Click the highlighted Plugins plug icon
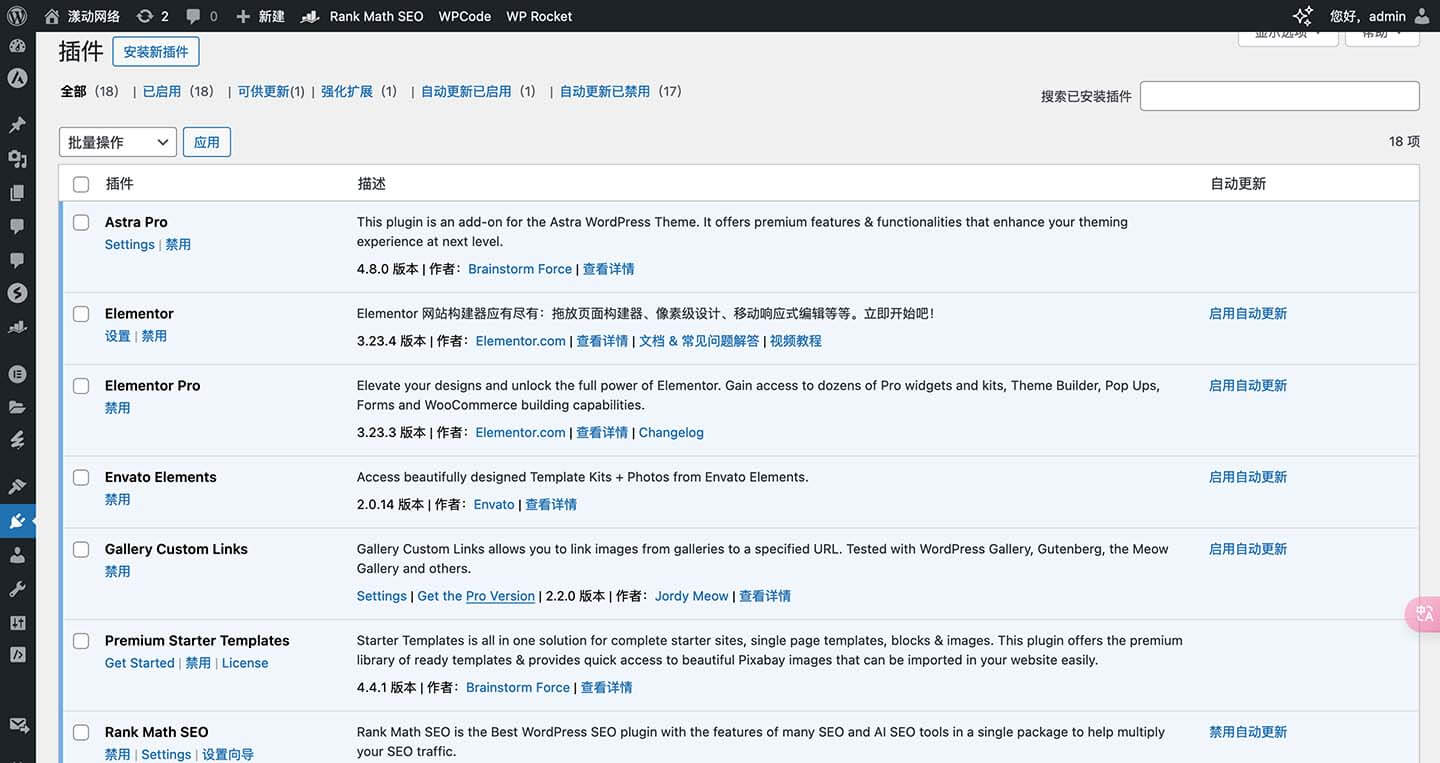The width and height of the screenshot is (1440, 763). point(17,521)
